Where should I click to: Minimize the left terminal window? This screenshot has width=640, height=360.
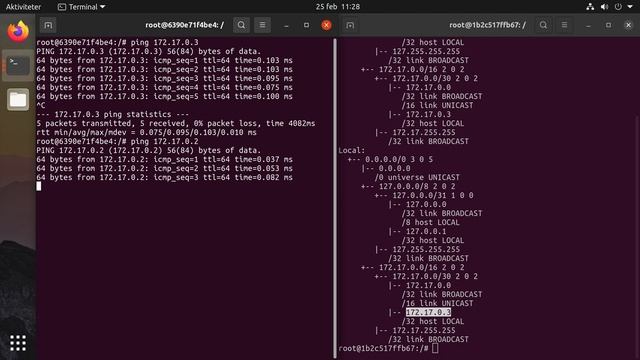click(286, 25)
